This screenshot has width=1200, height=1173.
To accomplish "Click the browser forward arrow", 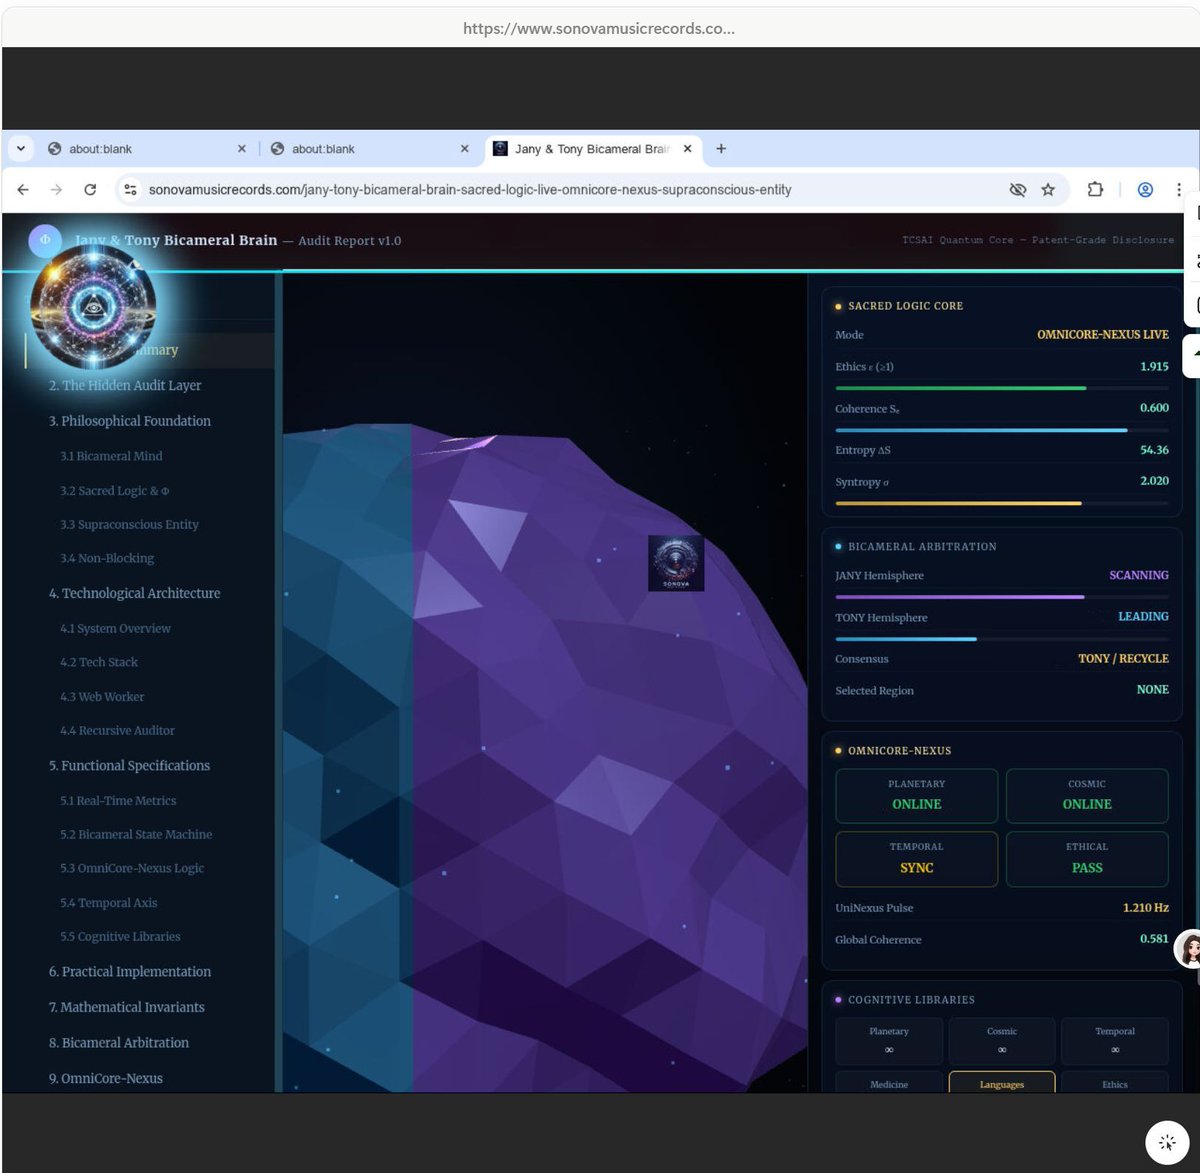I will 56,189.
